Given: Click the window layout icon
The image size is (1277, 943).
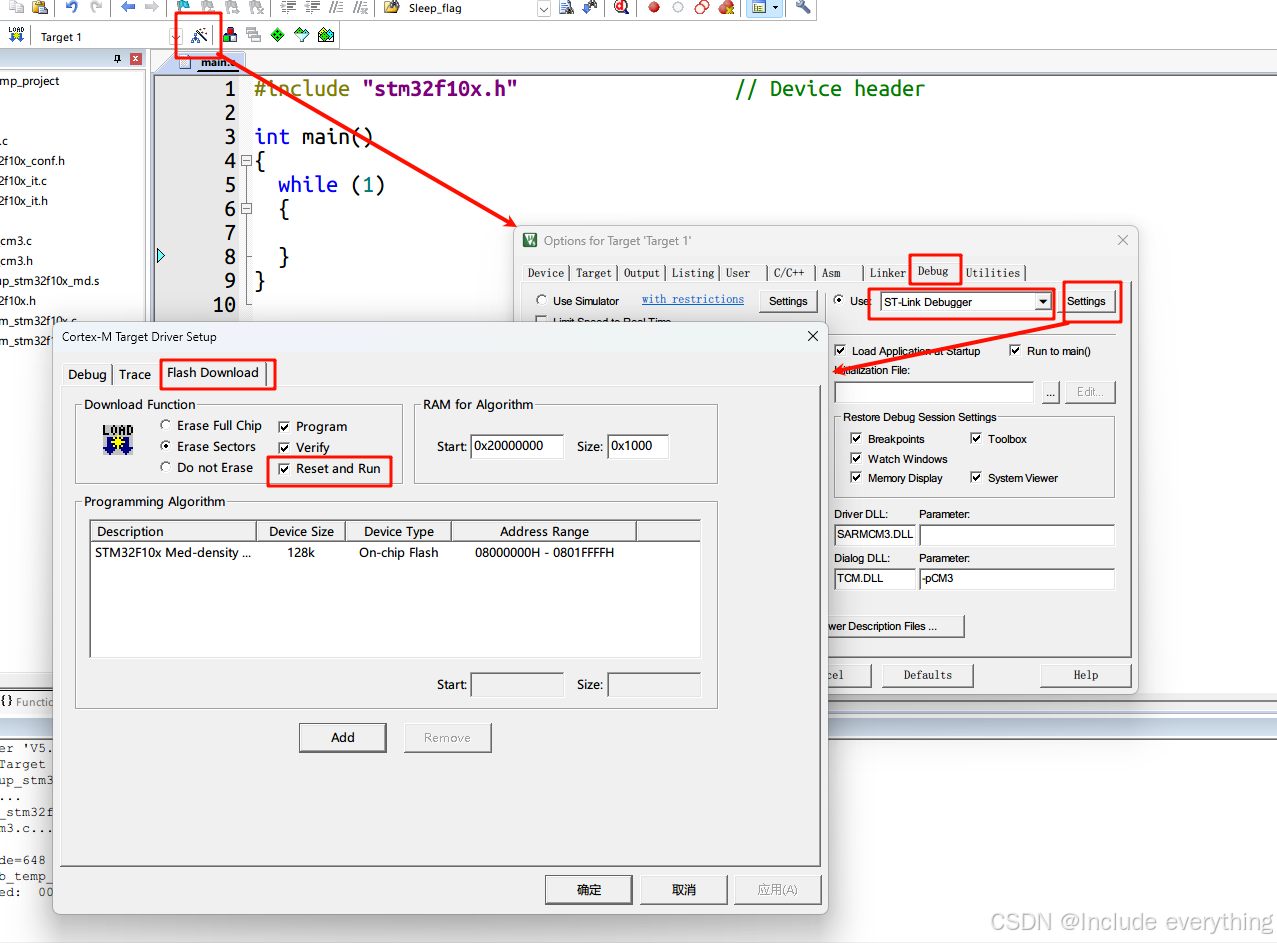Looking at the screenshot, I should pyautogui.click(x=759, y=8).
